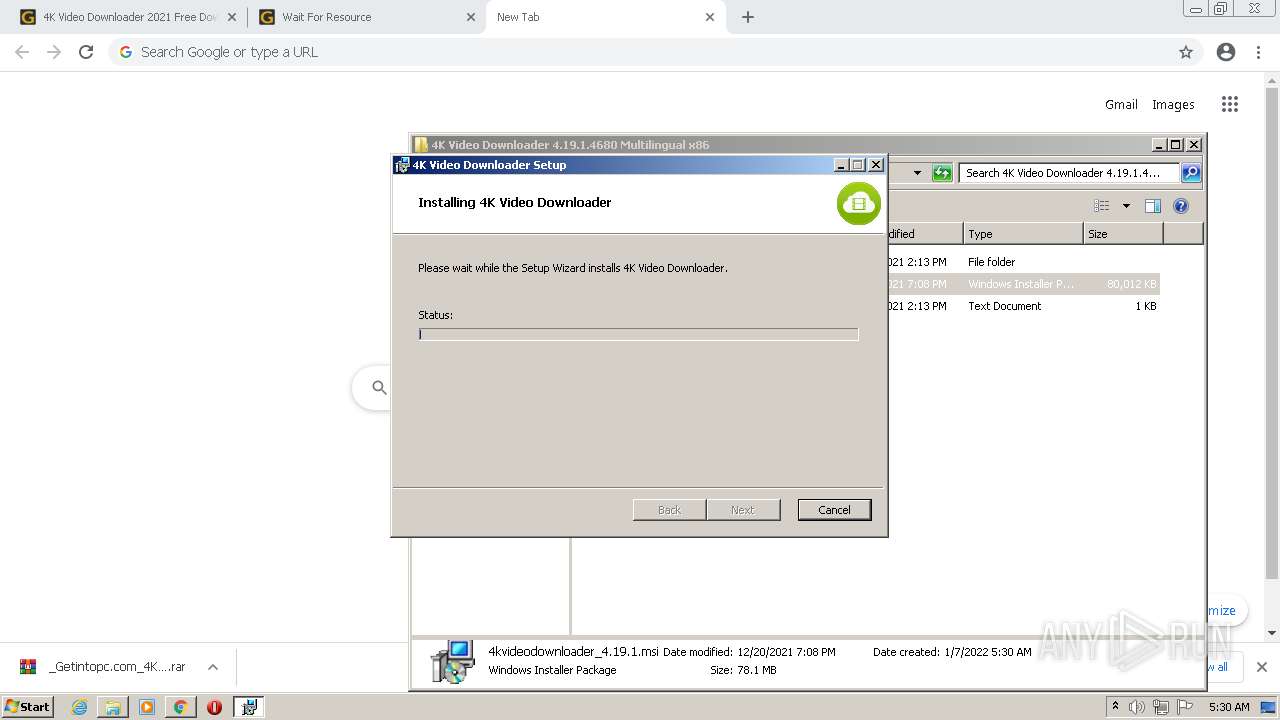This screenshot has height=720, width=1280.
Task: Click the taskbar clock 5:30 AM
Action: (x=1229, y=707)
